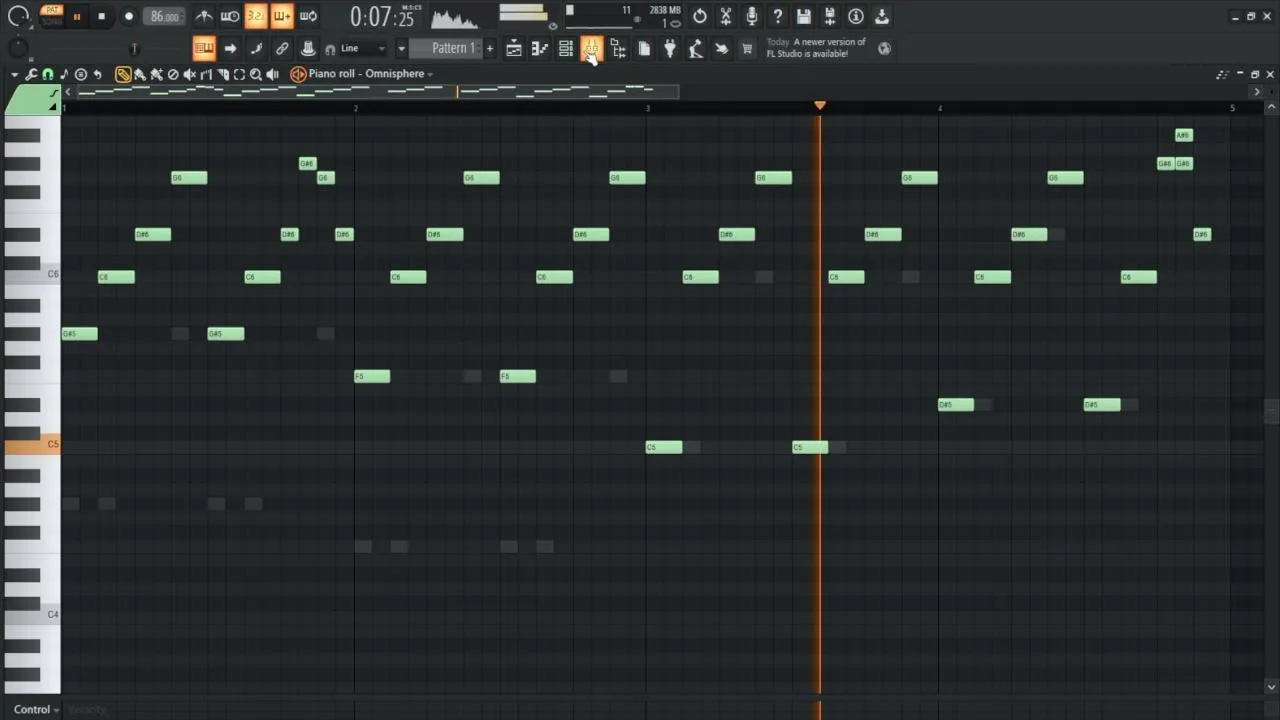
Task: Click the C5 piano key
Action: pyautogui.click(x=33, y=445)
